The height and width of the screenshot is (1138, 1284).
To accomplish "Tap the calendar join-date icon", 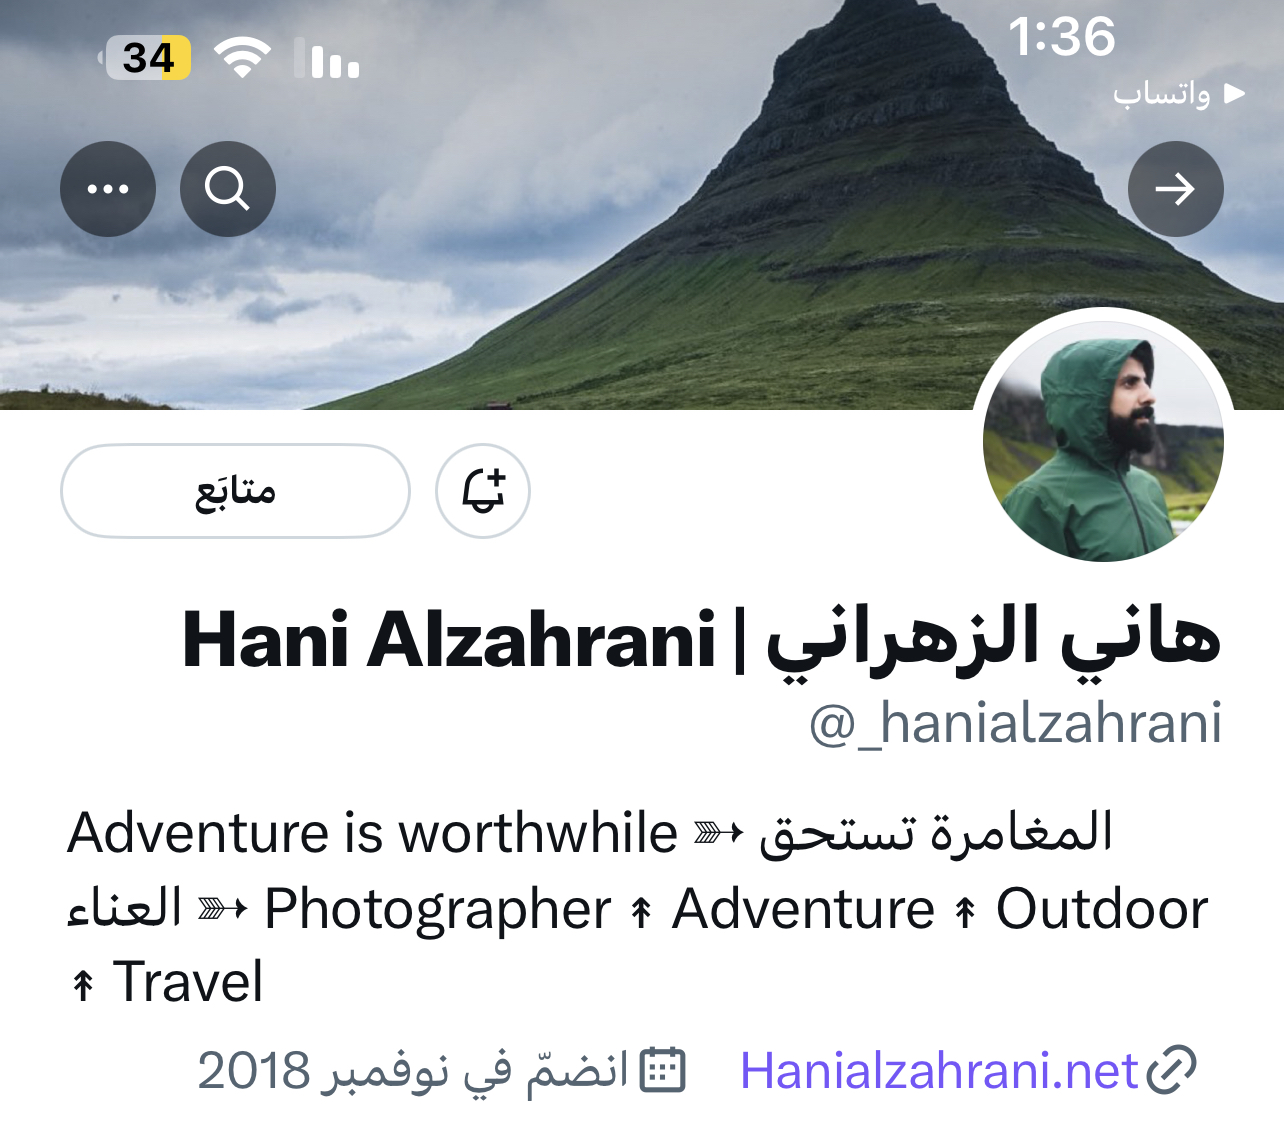I will 662,1070.
